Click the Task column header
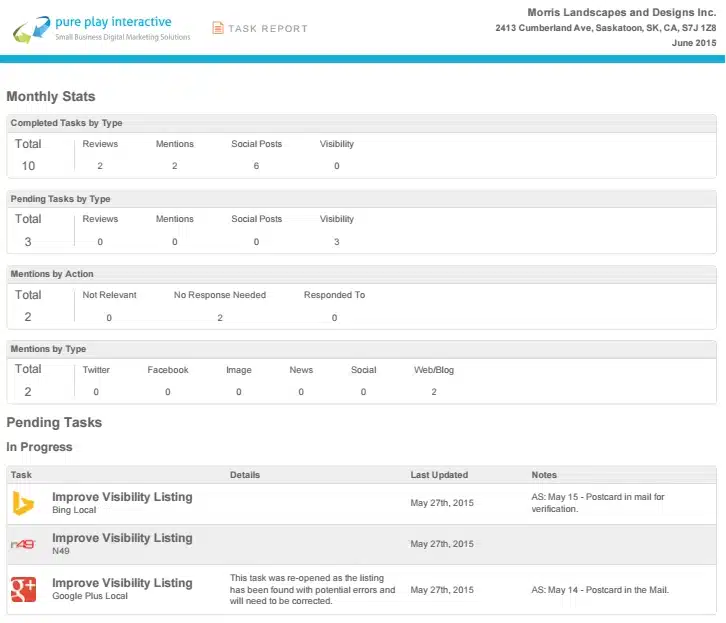Viewport: 726px width, 623px height. pos(22,475)
